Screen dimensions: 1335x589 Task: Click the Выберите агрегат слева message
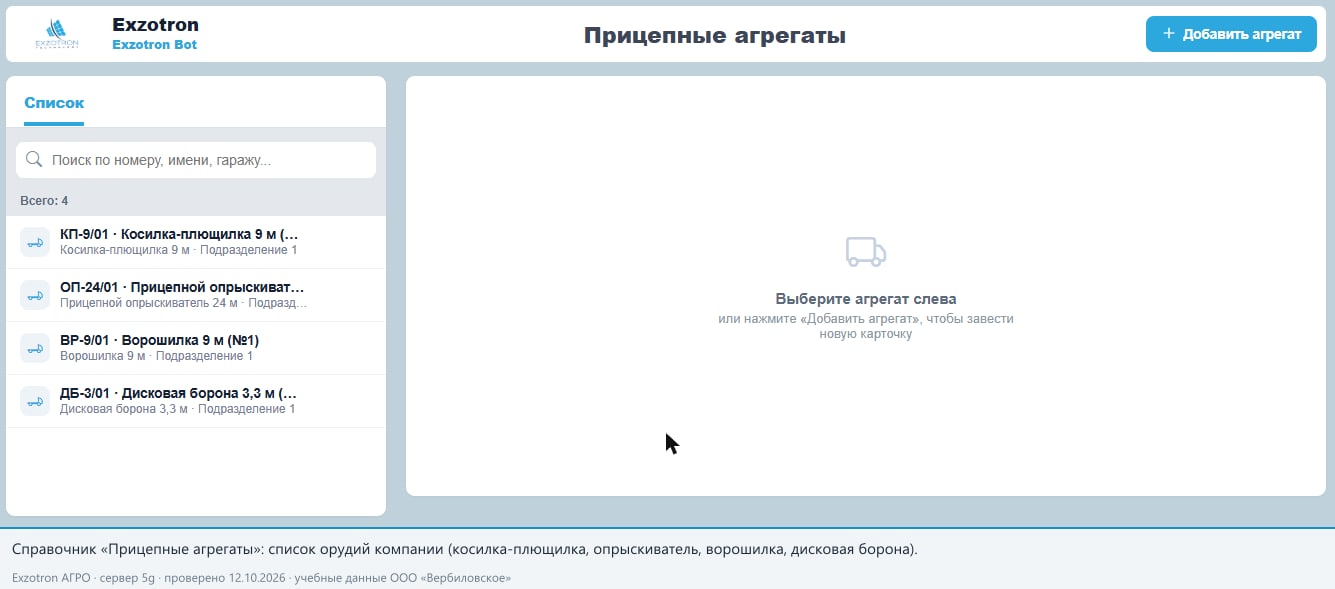tap(866, 299)
